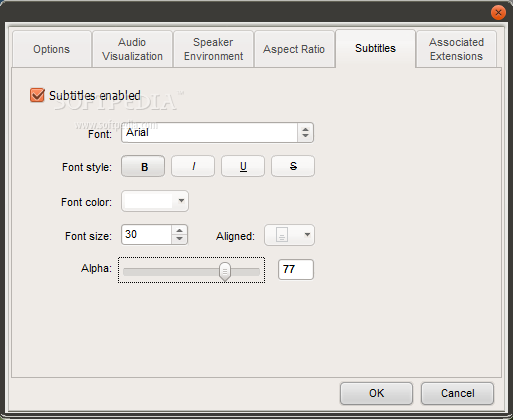Go to the Associated Extensions tab
Image resolution: width=513 pixels, height=420 pixels.
click(456, 49)
